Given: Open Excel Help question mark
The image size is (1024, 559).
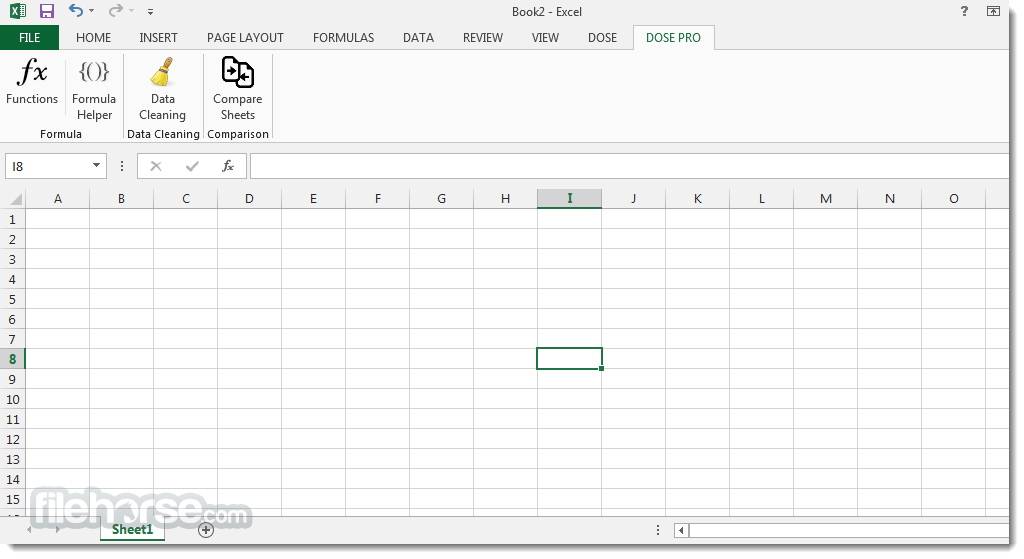Looking at the screenshot, I should pyautogui.click(x=964, y=11).
